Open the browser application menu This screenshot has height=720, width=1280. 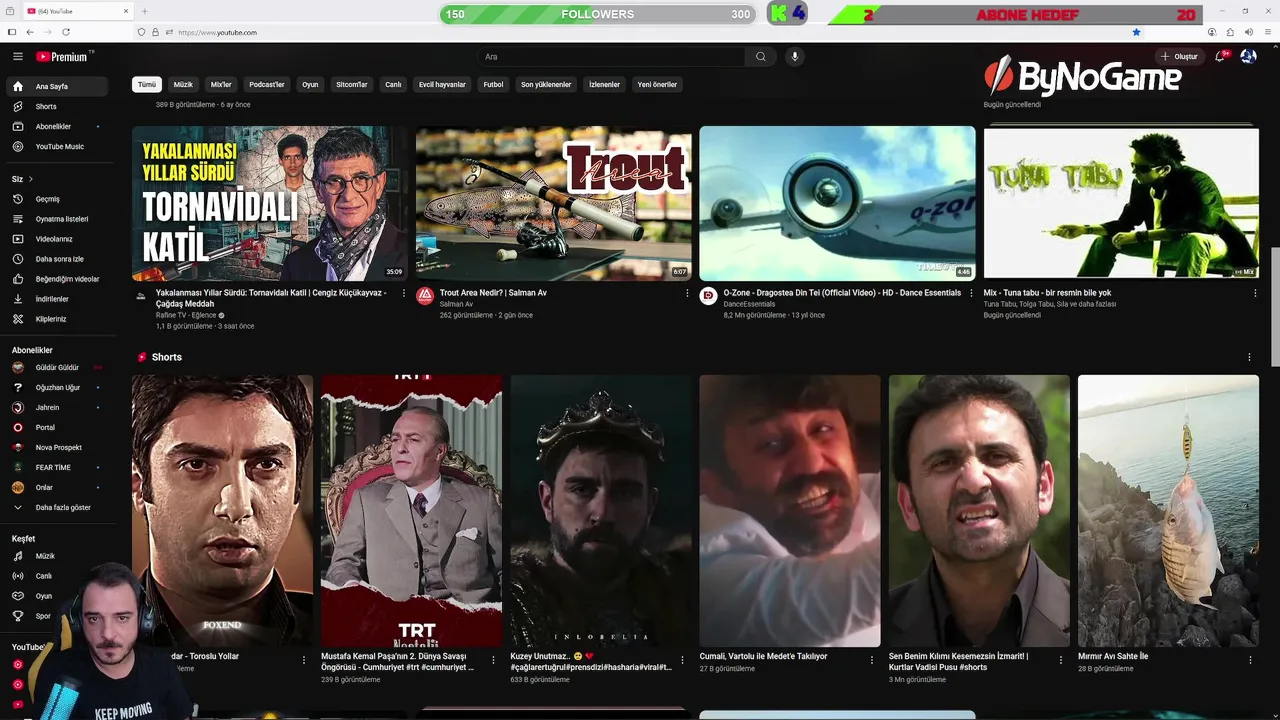click(1267, 32)
